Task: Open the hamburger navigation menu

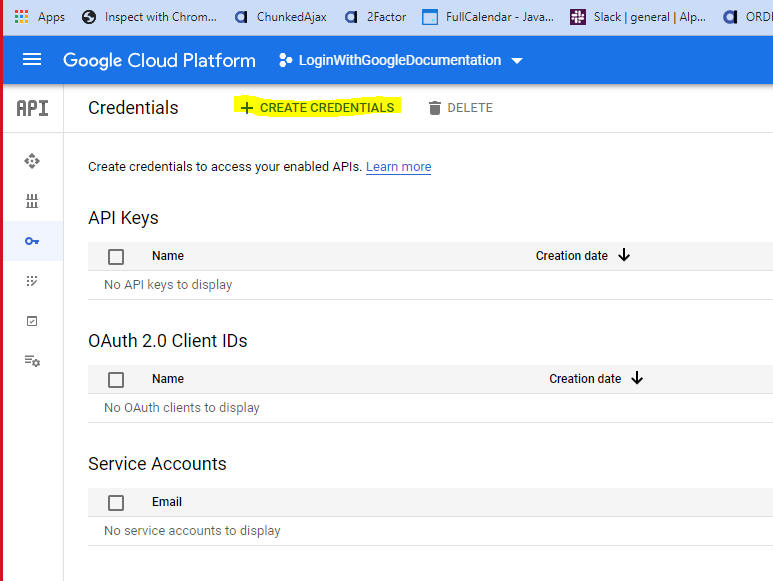Action: tap(32, 60)
